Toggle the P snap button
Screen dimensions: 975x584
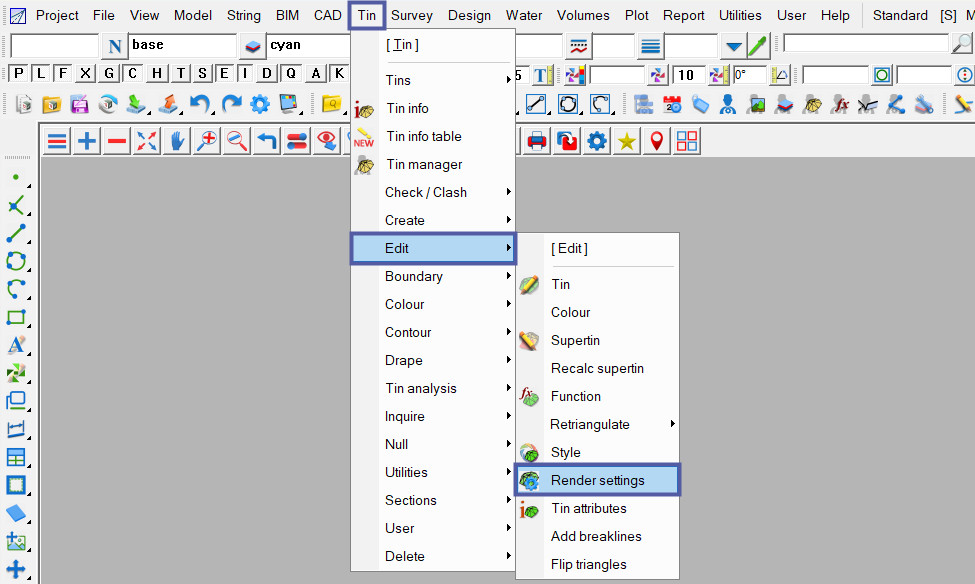18,74
